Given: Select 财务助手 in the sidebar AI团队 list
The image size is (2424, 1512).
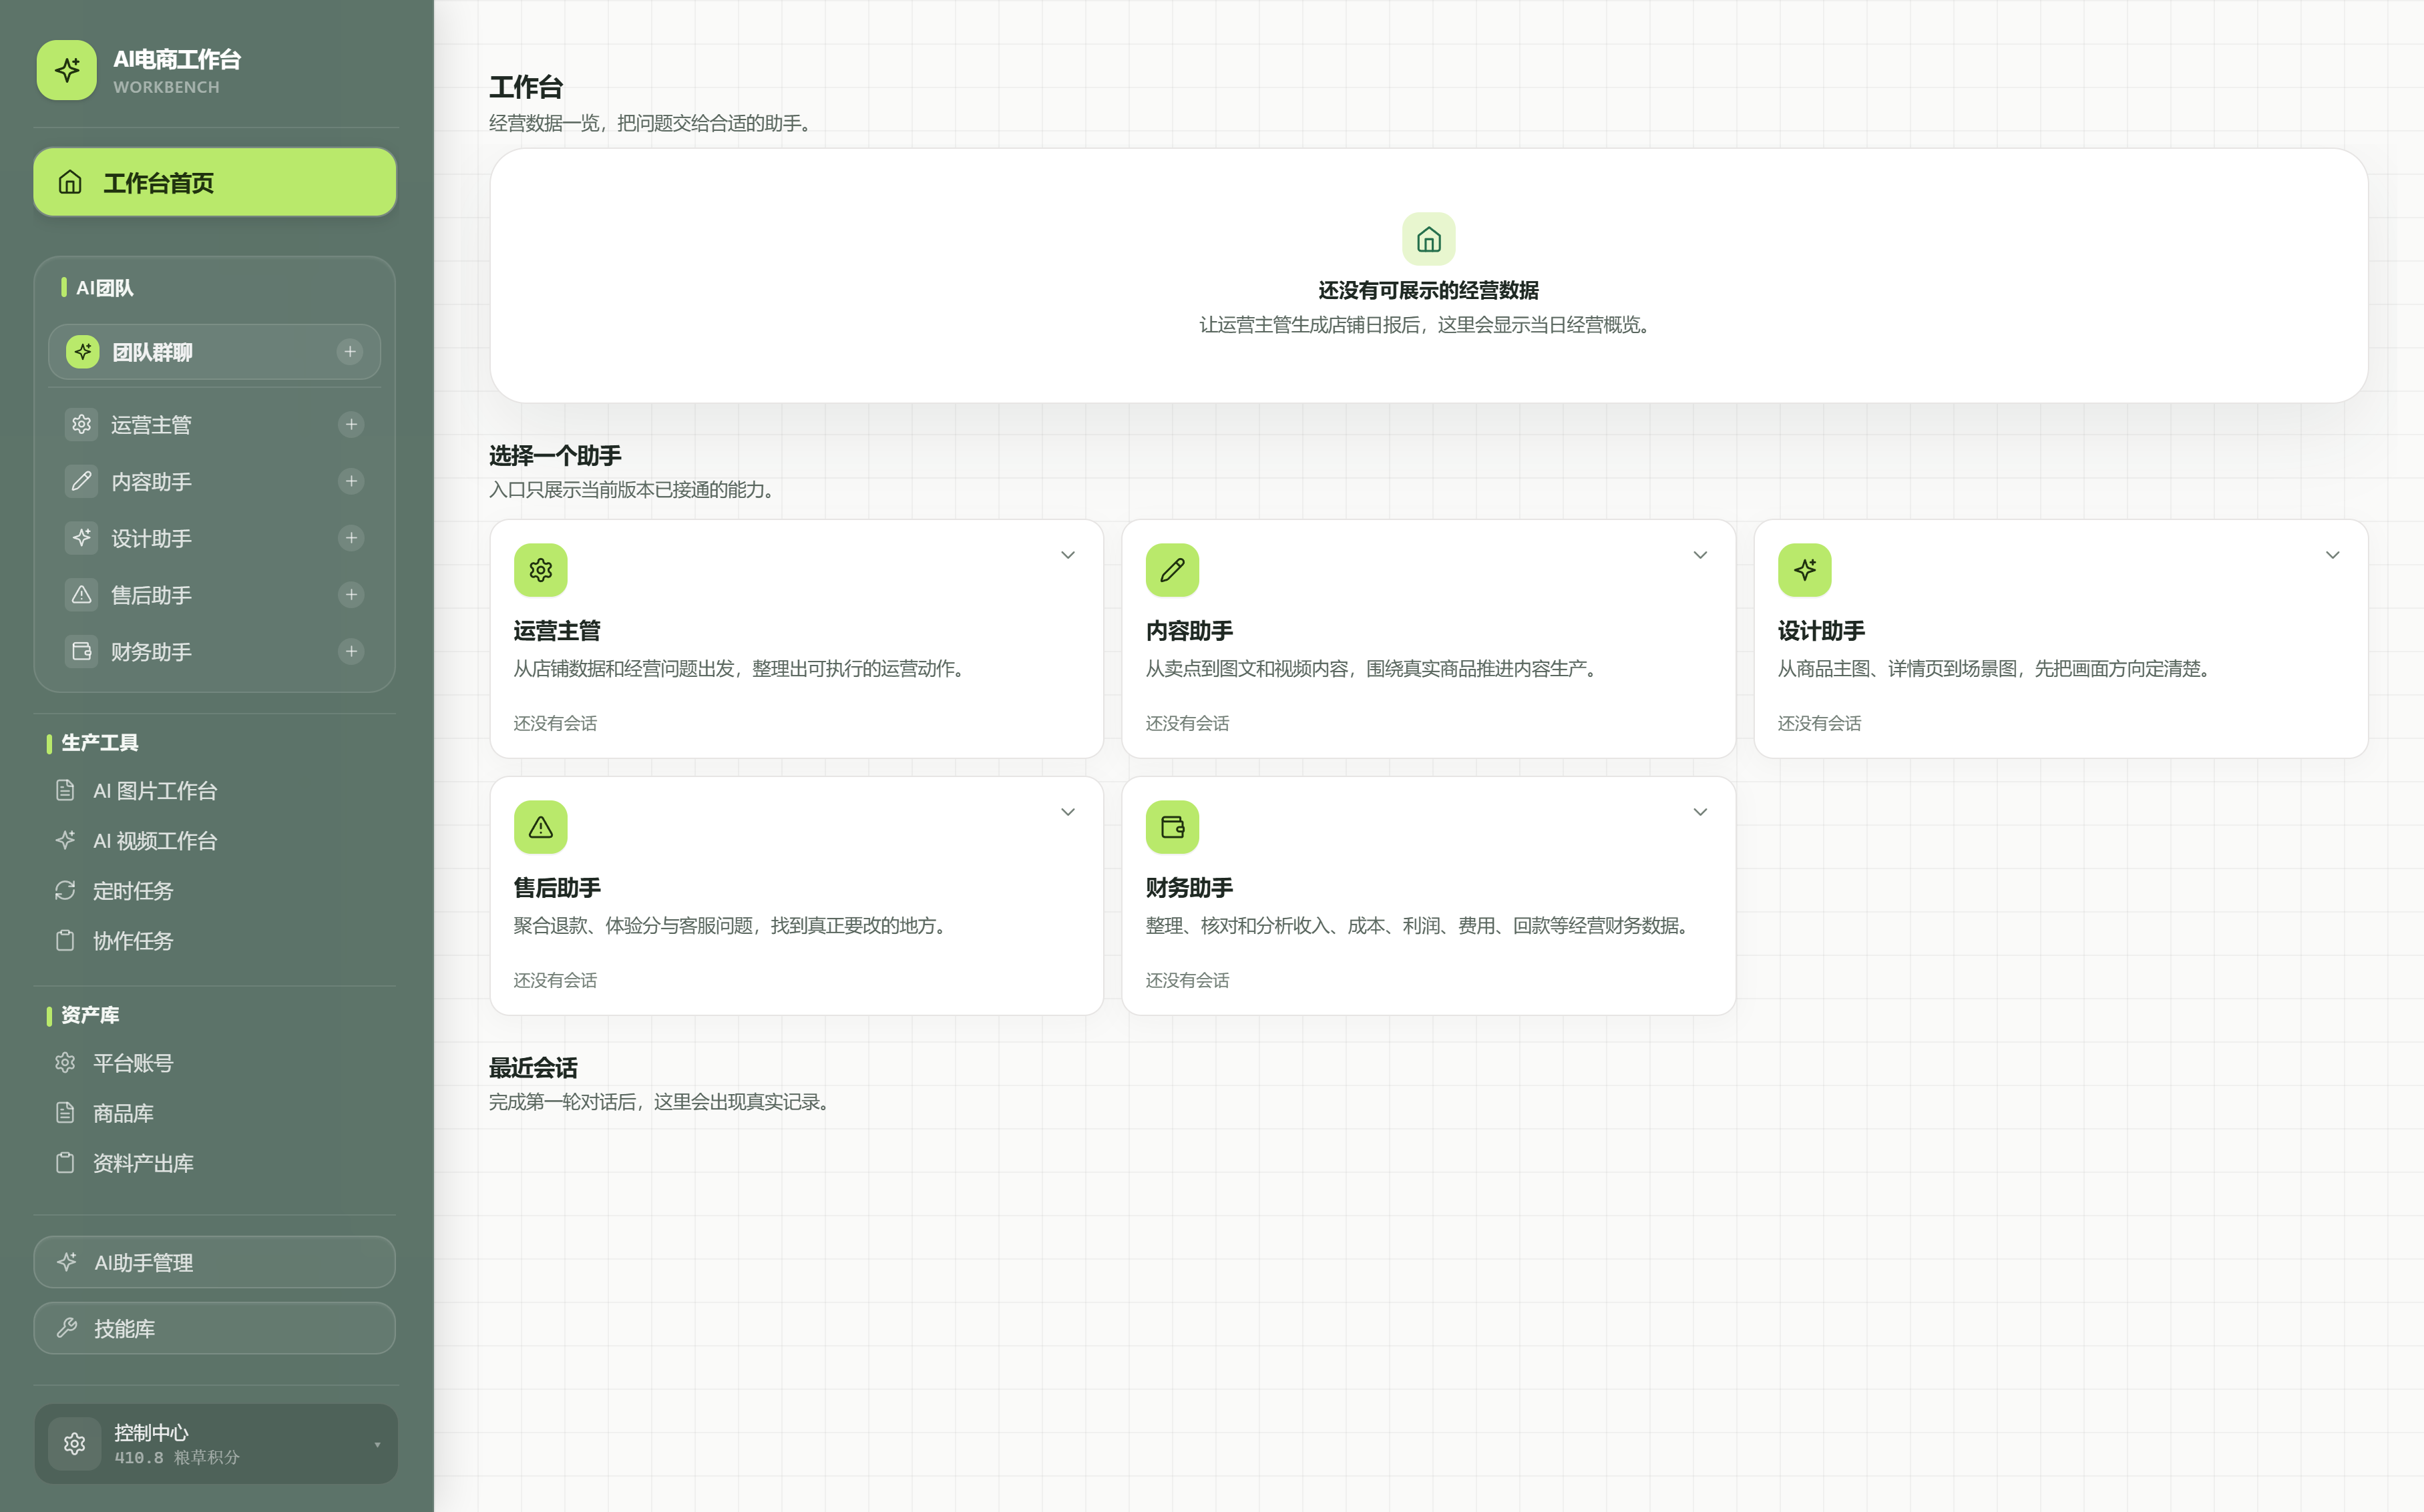Looking at the screenshot, I should point(214,652).
